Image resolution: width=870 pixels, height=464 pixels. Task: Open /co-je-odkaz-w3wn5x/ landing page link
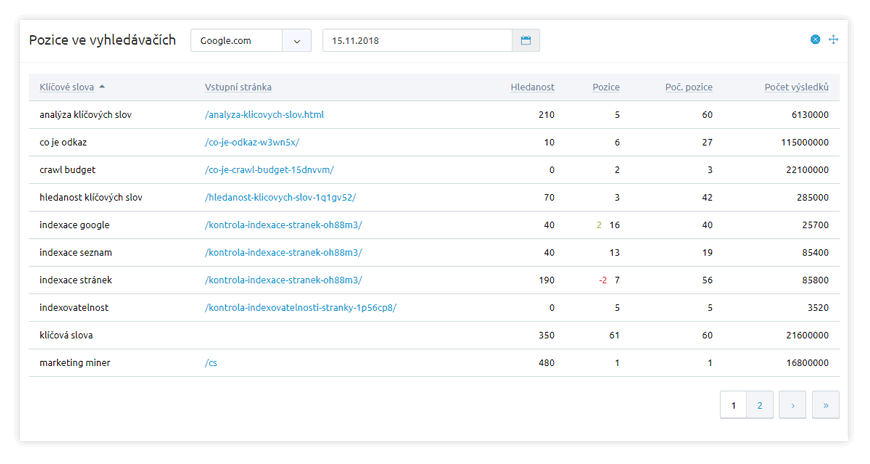(x=251, y=143)
